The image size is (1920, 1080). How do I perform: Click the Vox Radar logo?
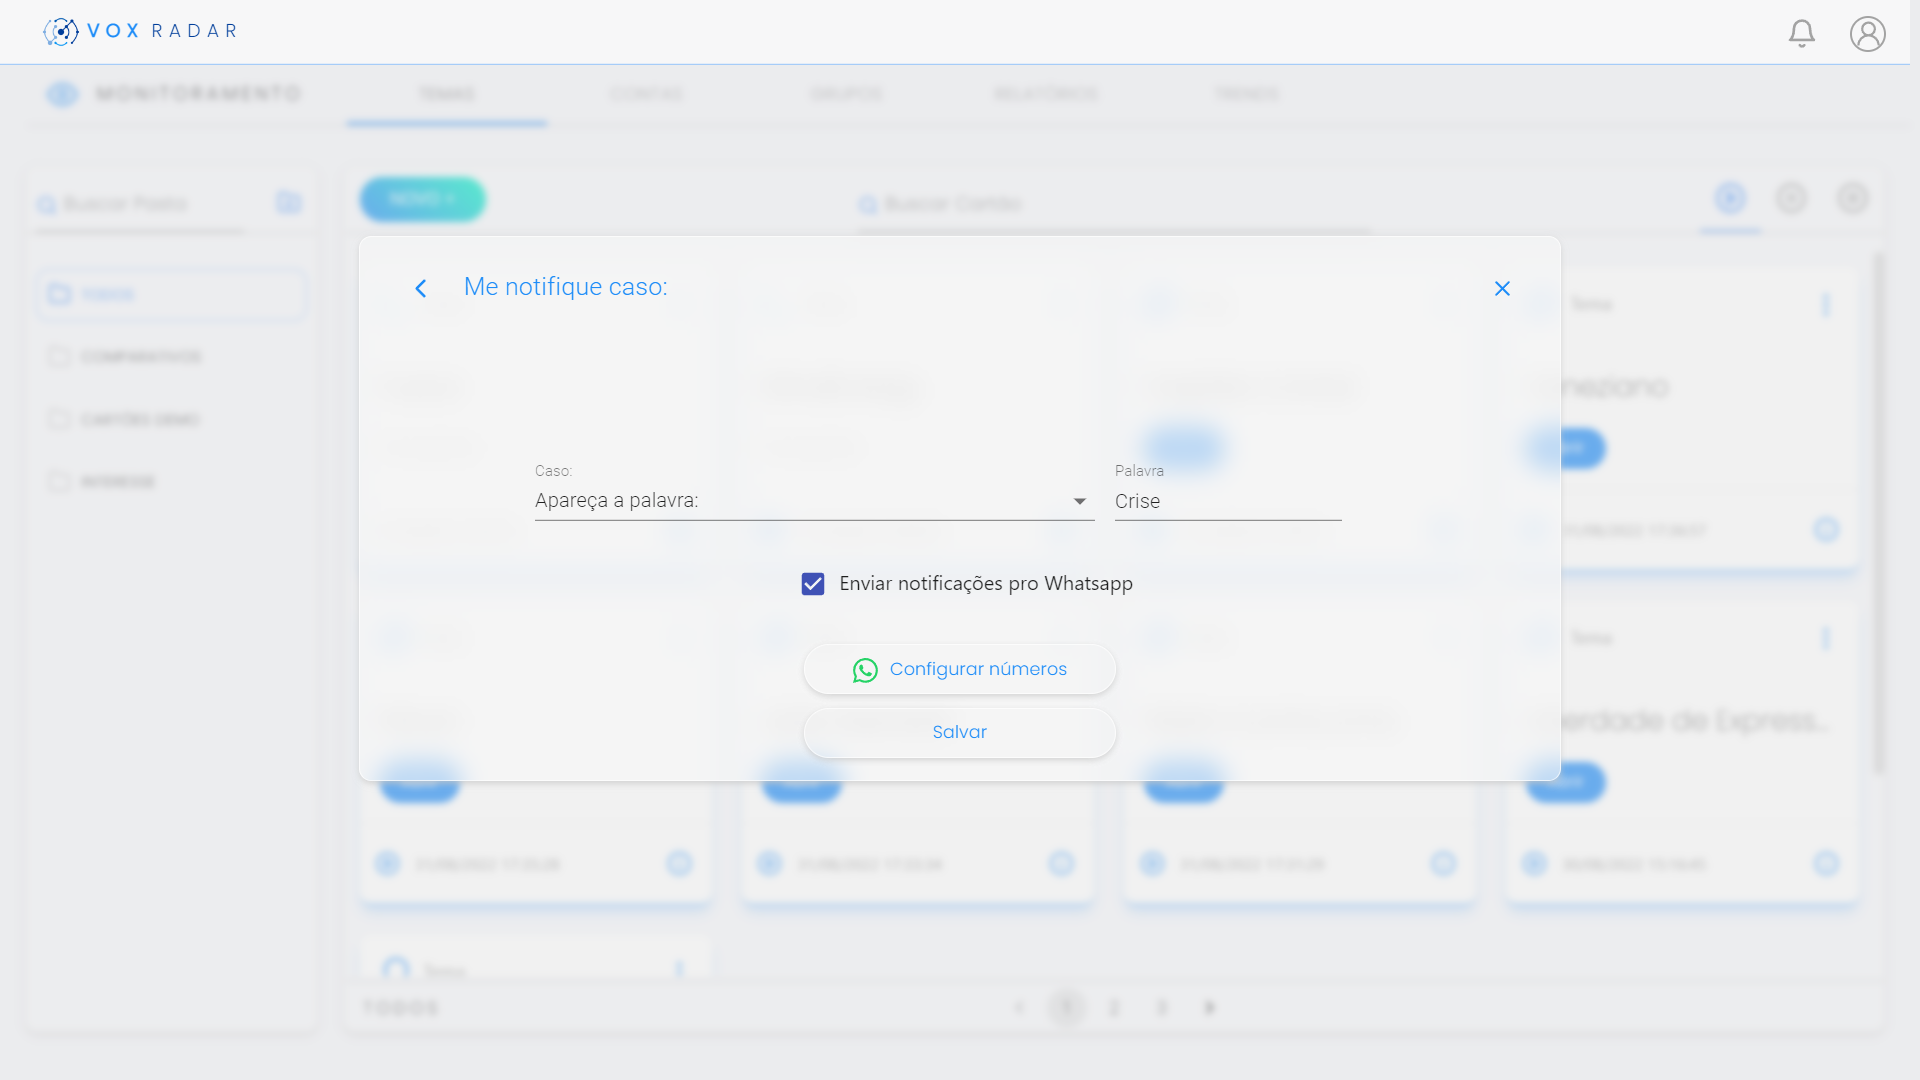pos(140,31)
